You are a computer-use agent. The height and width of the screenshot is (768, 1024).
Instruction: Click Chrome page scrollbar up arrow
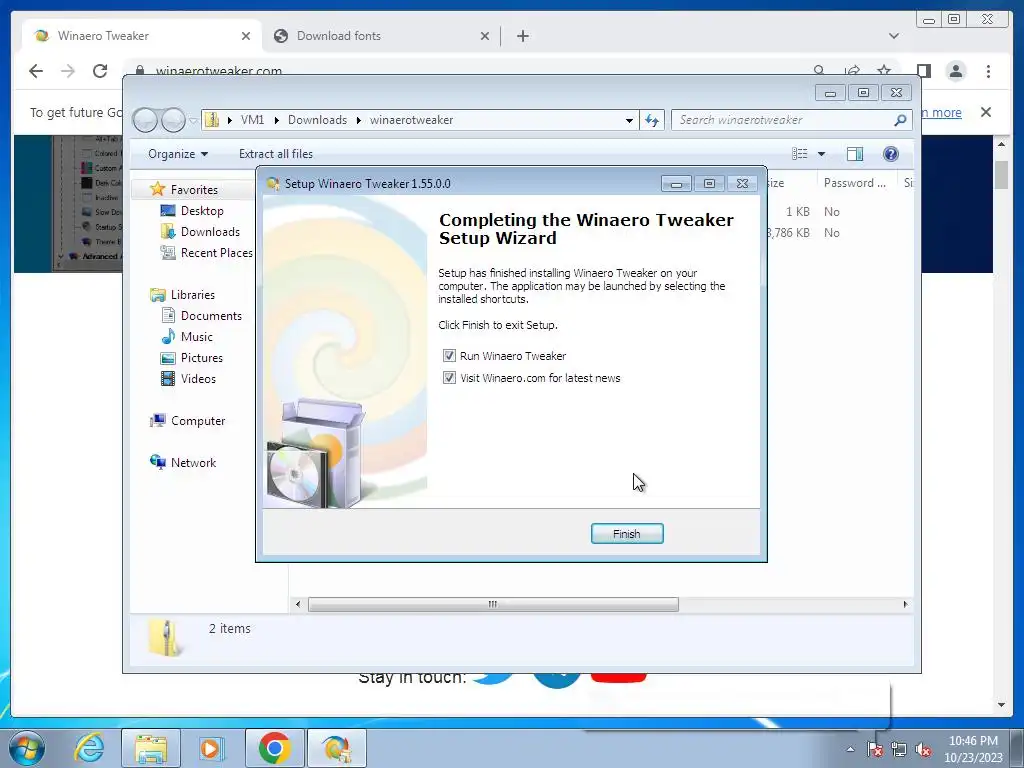[1002, 144]
